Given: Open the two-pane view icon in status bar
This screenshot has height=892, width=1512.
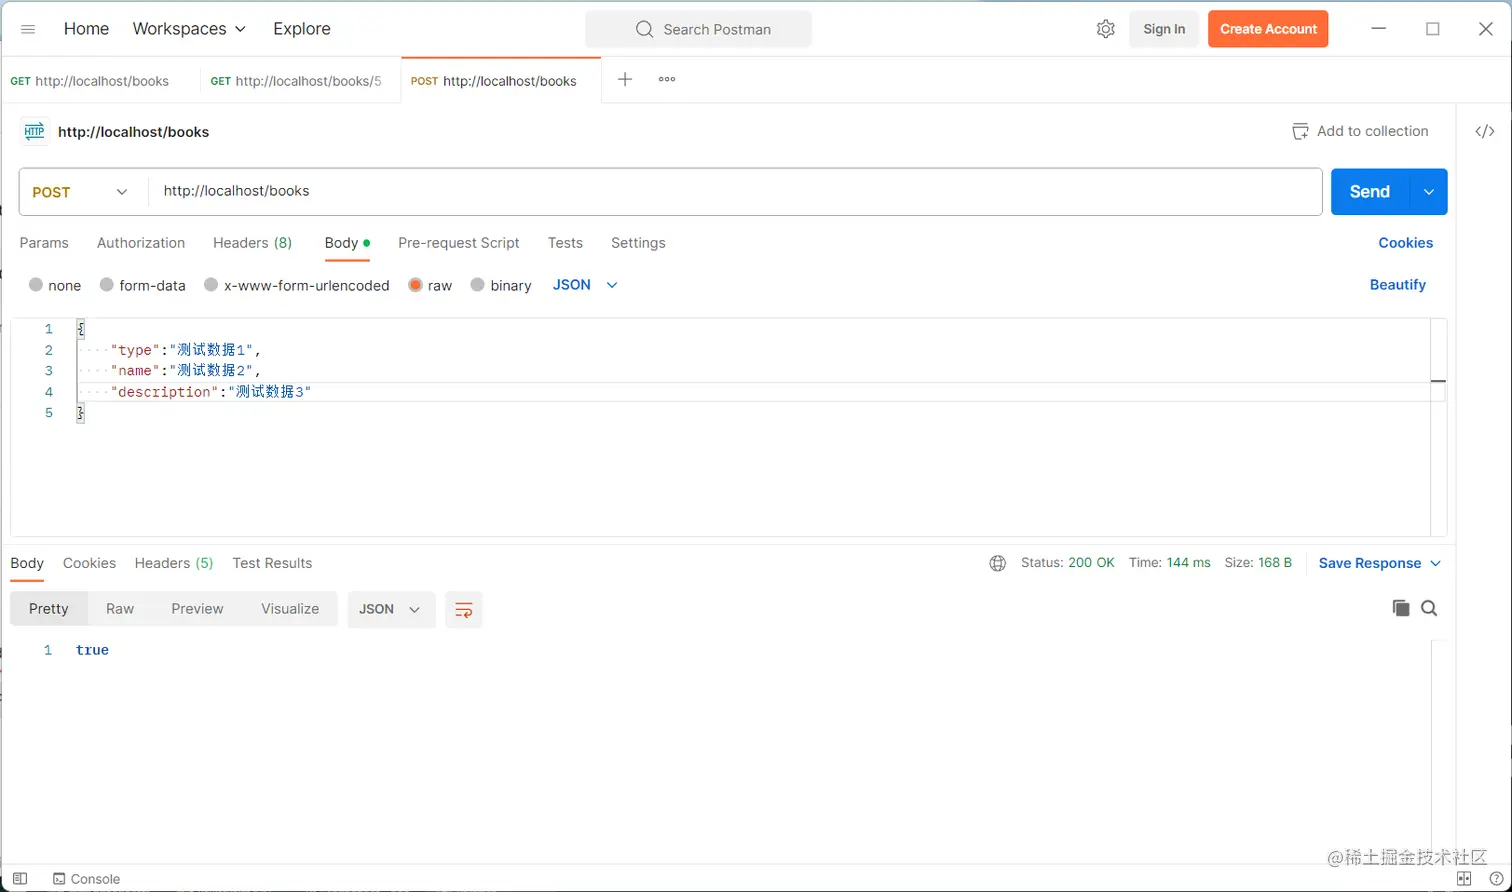Looking at the screenshot, I should click(x=1465, y=879).
